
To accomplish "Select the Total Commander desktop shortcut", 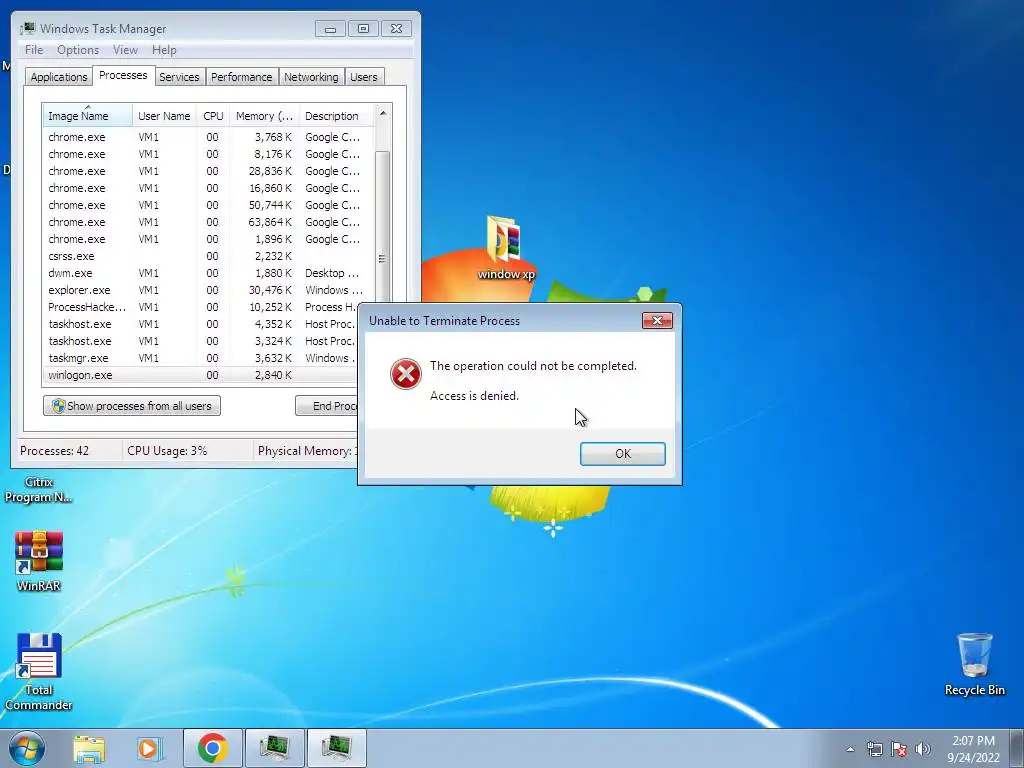I will click(39, 672).
